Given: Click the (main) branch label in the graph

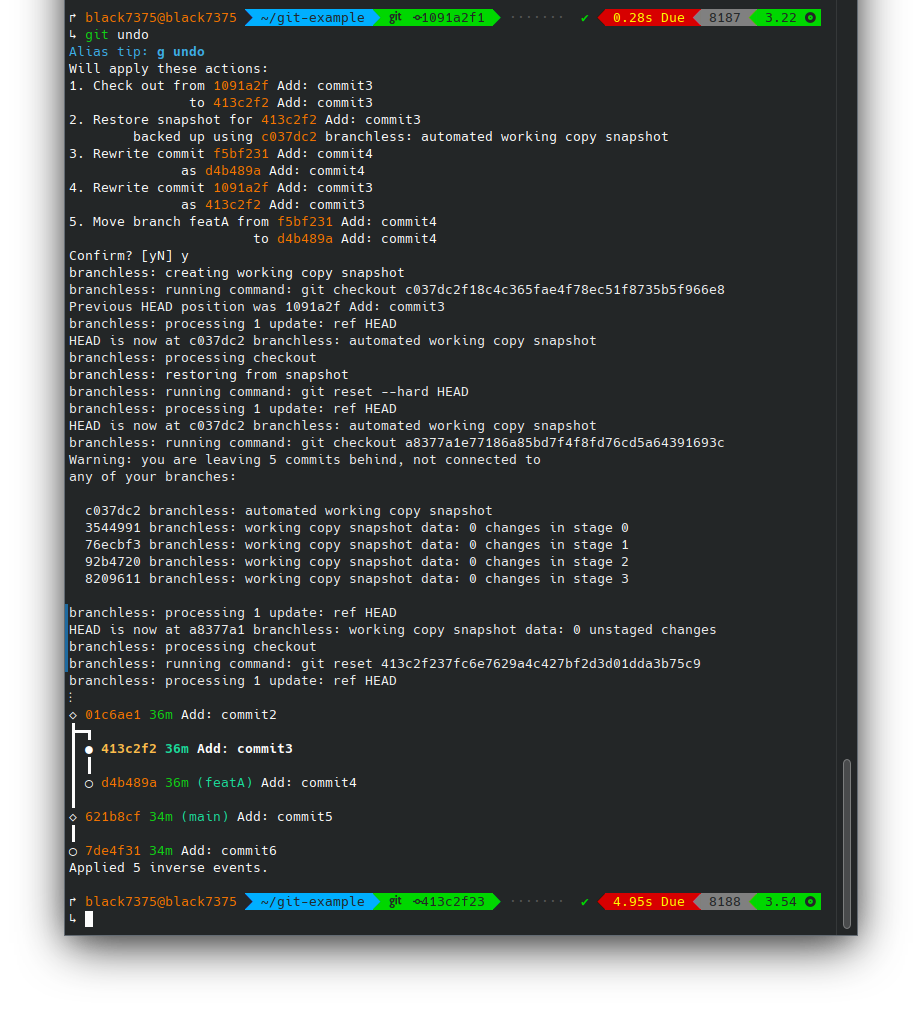Looking at the screenshot, I should [x=205, y=817].
